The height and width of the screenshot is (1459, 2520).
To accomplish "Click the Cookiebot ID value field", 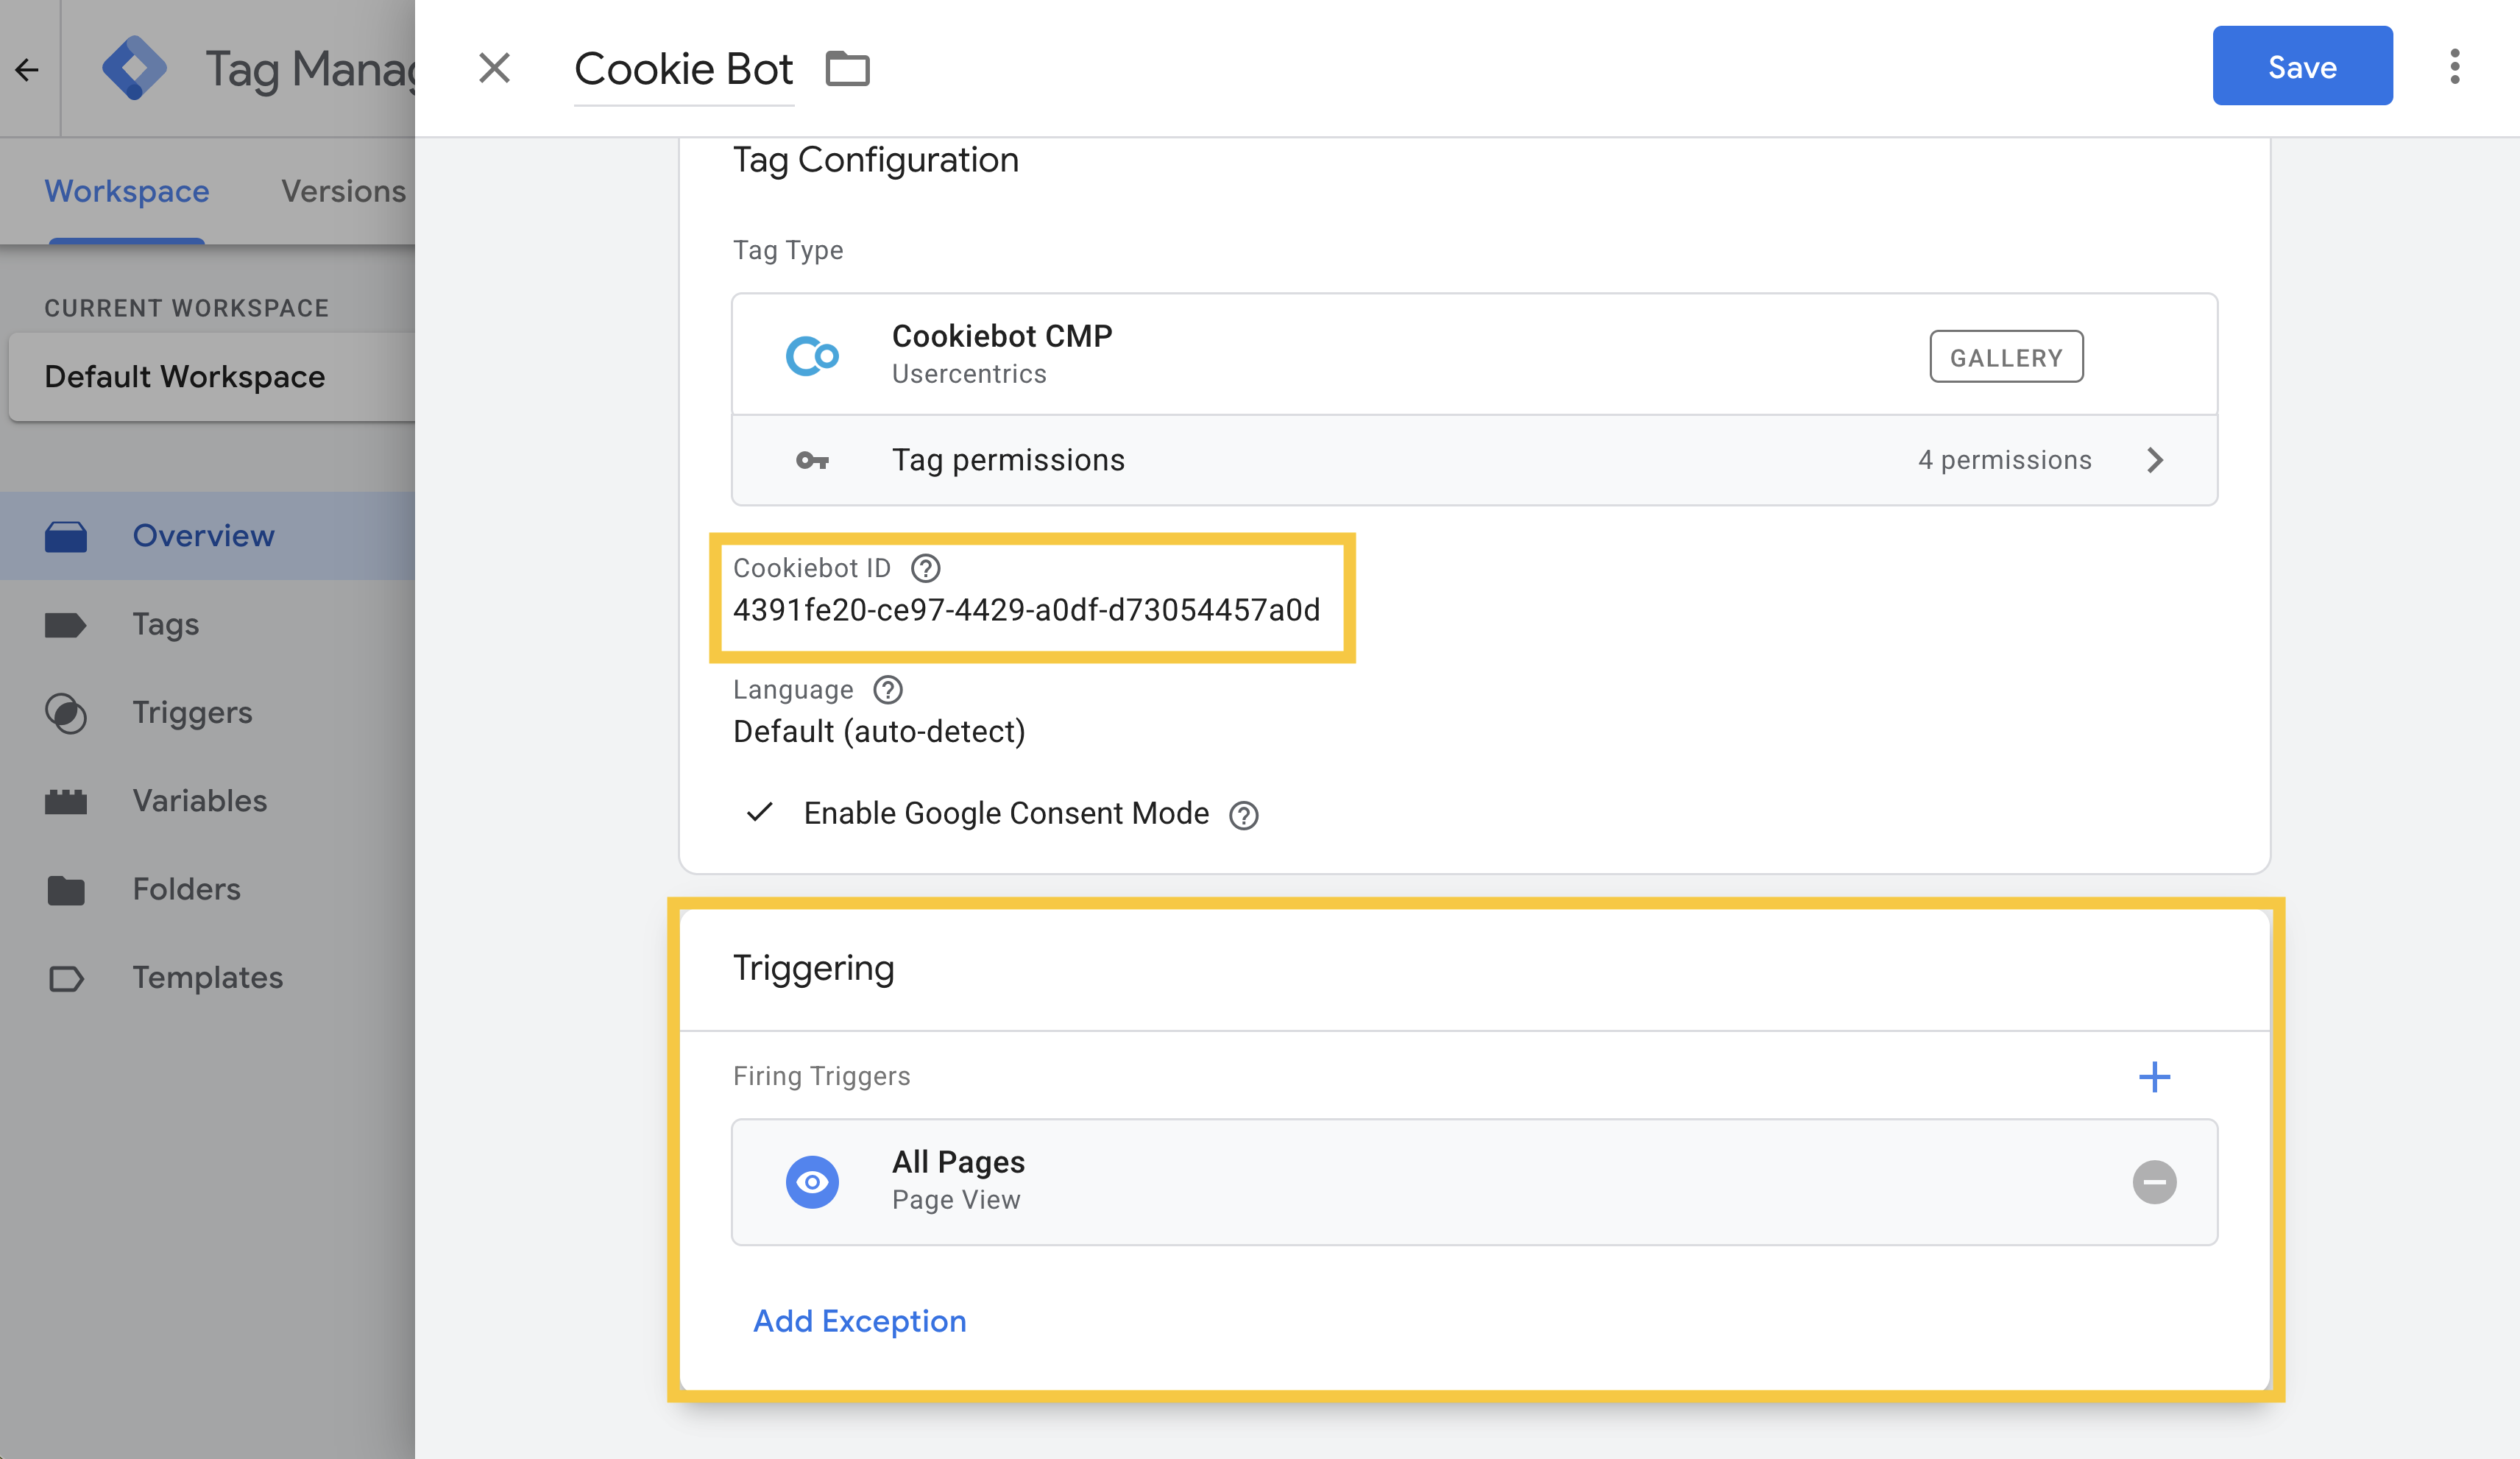I will pyautogui.click(x=1026, y=610).
